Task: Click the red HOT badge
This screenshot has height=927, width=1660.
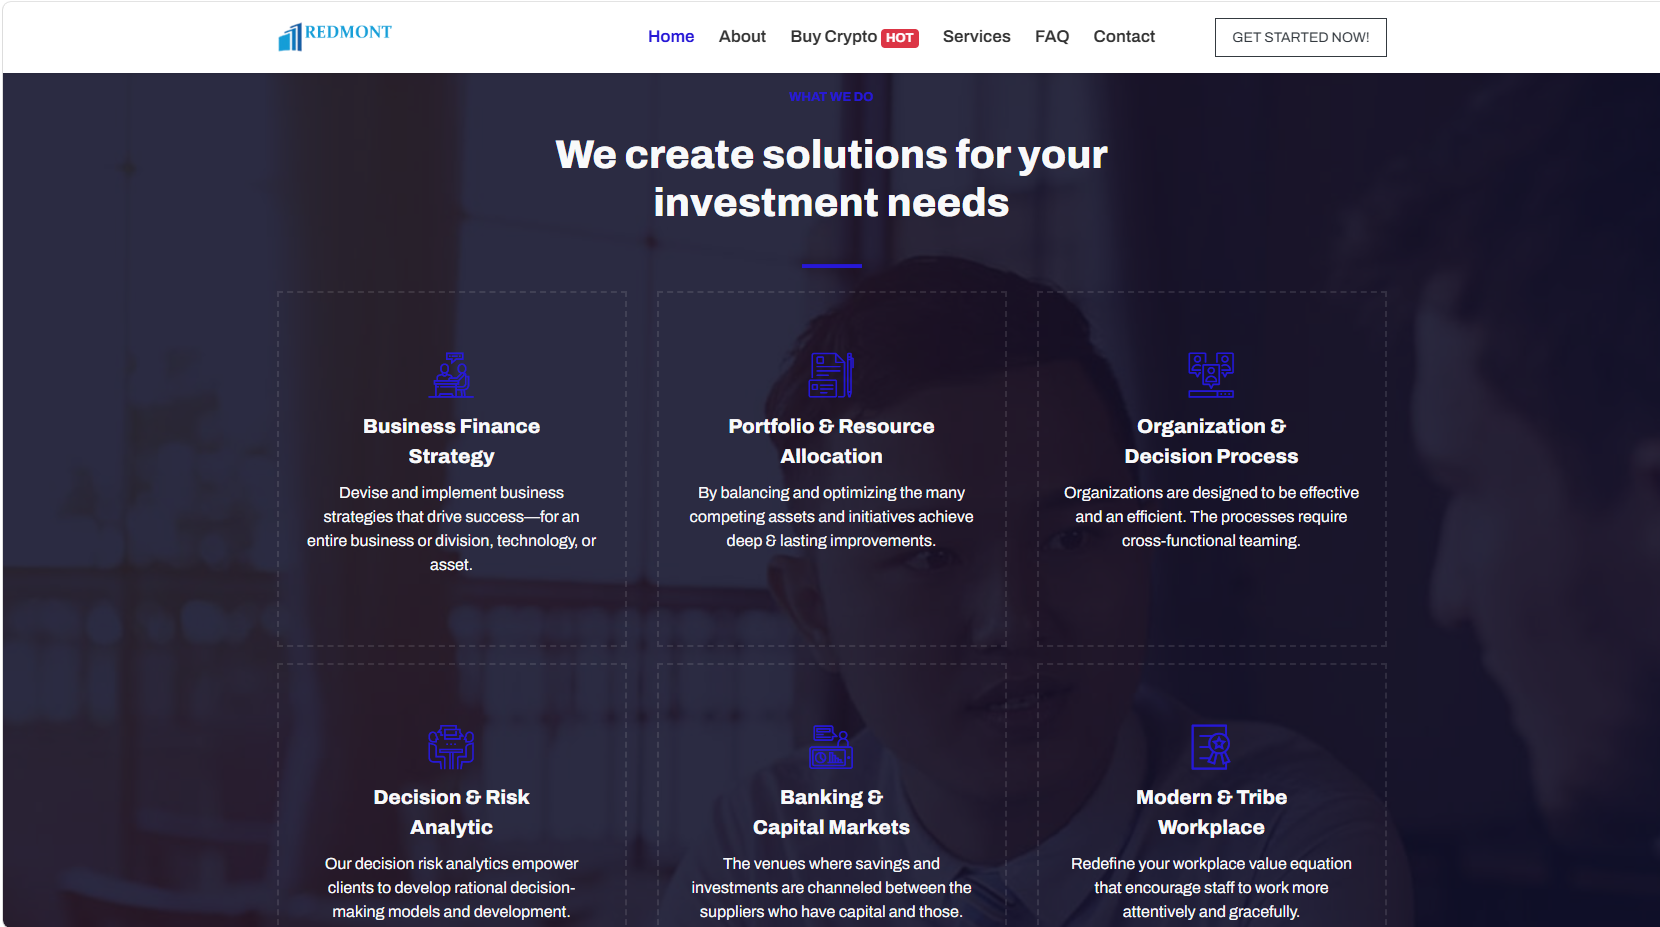Action: 900,38
